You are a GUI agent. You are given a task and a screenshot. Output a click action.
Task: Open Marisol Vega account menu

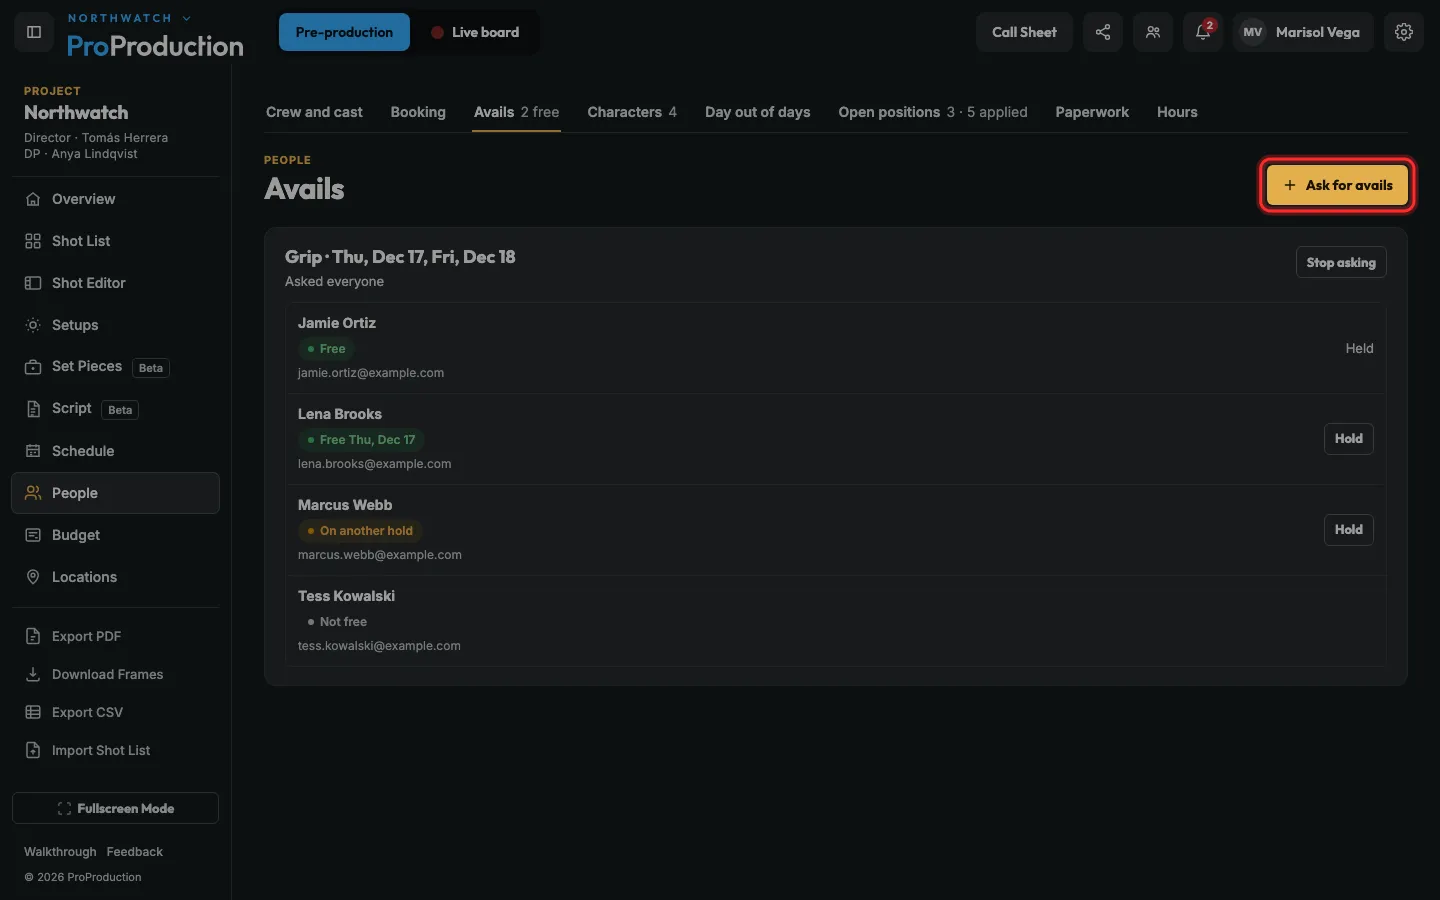click(1302, 32)
